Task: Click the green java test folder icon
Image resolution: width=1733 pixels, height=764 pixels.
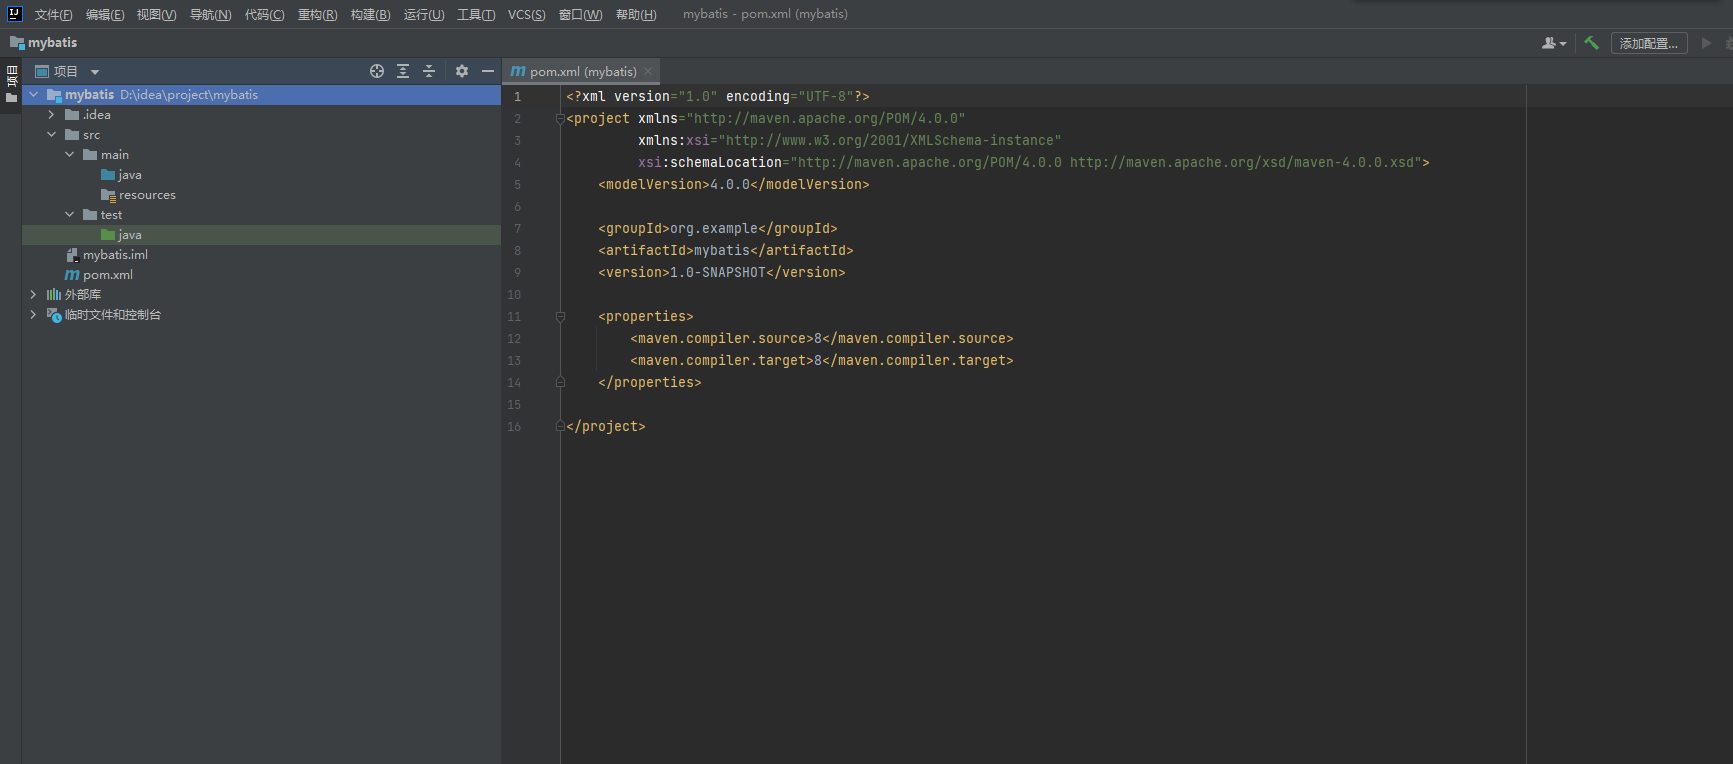Action: tap(108, 235)
